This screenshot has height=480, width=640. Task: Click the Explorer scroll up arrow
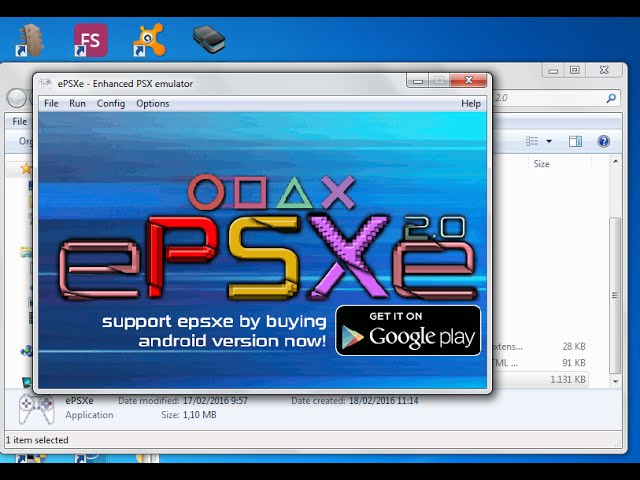[x=616, y=162]
